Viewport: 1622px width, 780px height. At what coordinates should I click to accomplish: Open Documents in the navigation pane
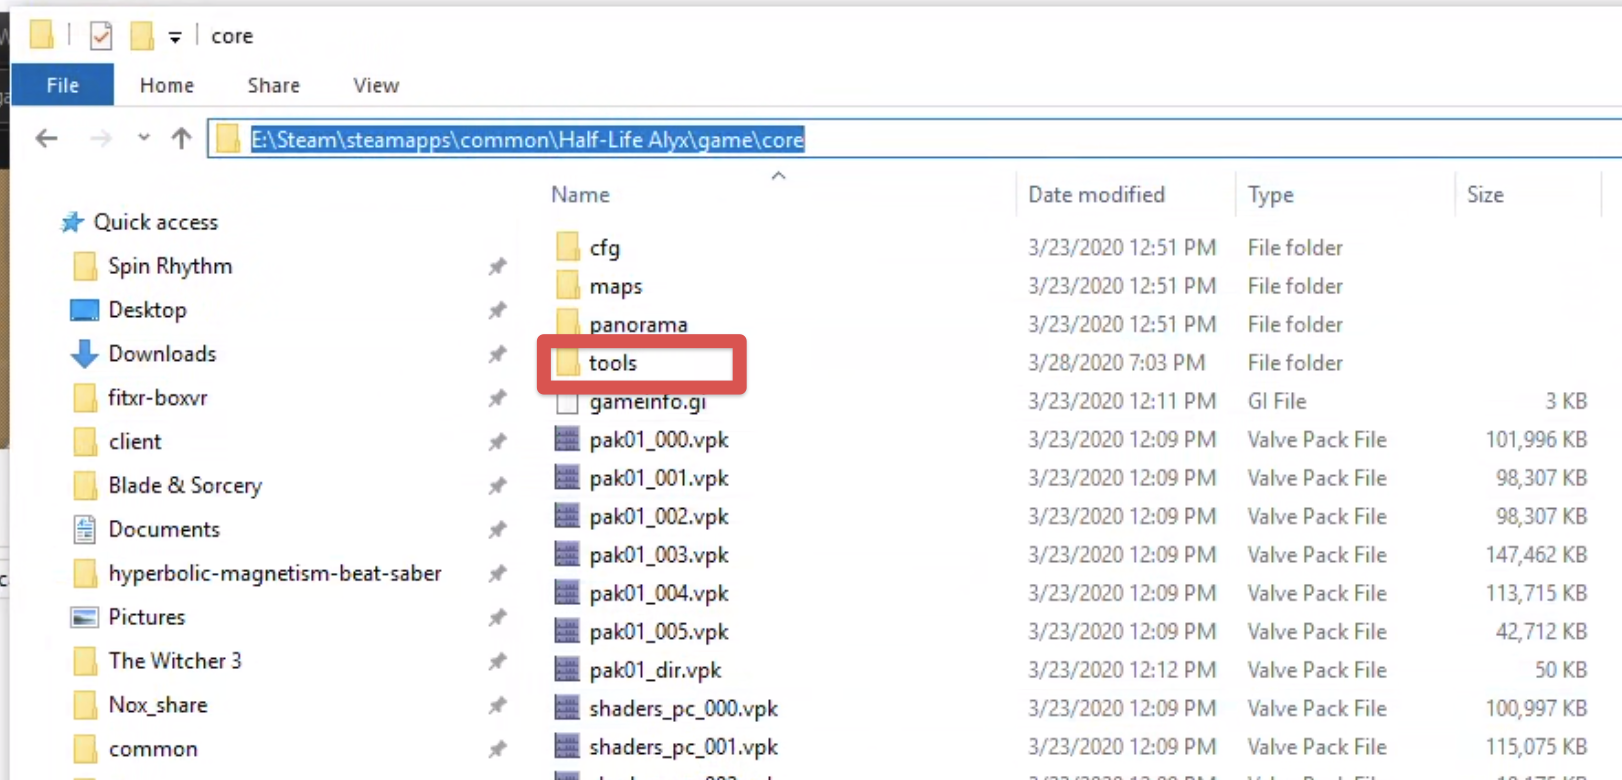pos(164,530)
